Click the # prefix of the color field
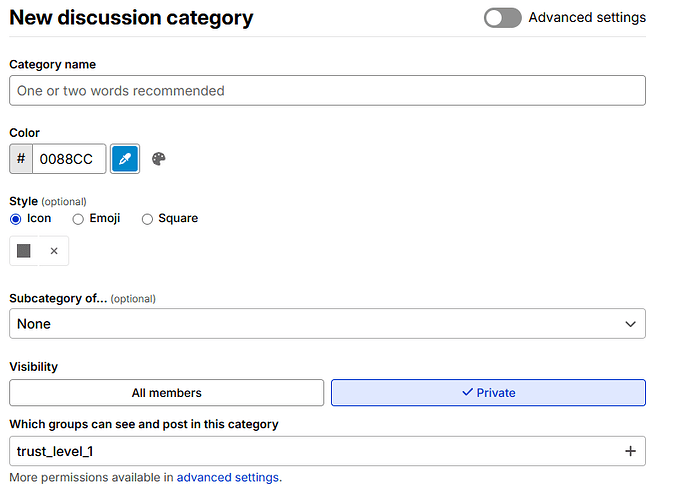673x500 pixels. point(21,159)
